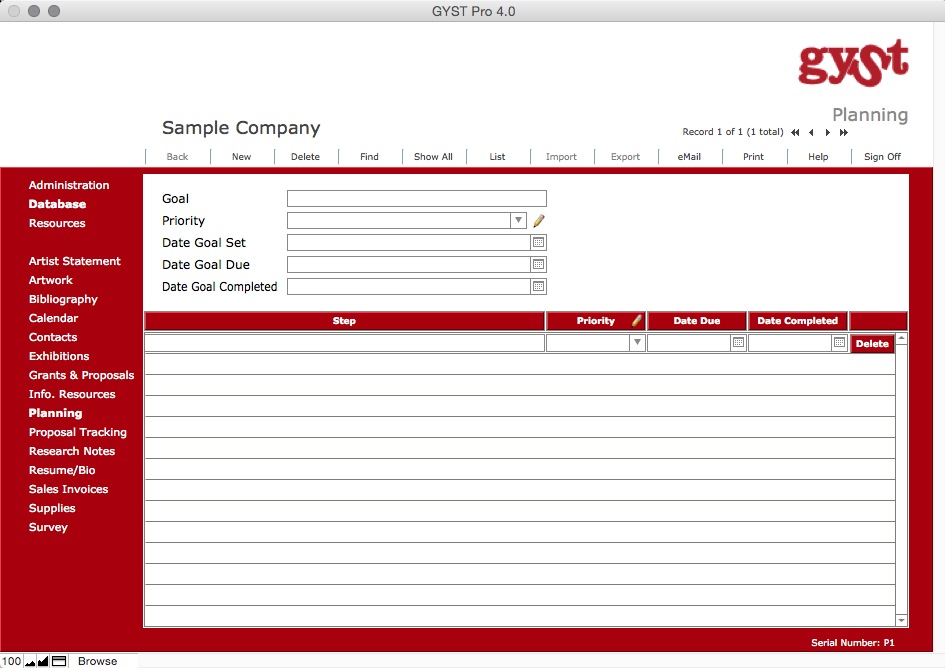
Task: Open Resources section
Action: 57,223
